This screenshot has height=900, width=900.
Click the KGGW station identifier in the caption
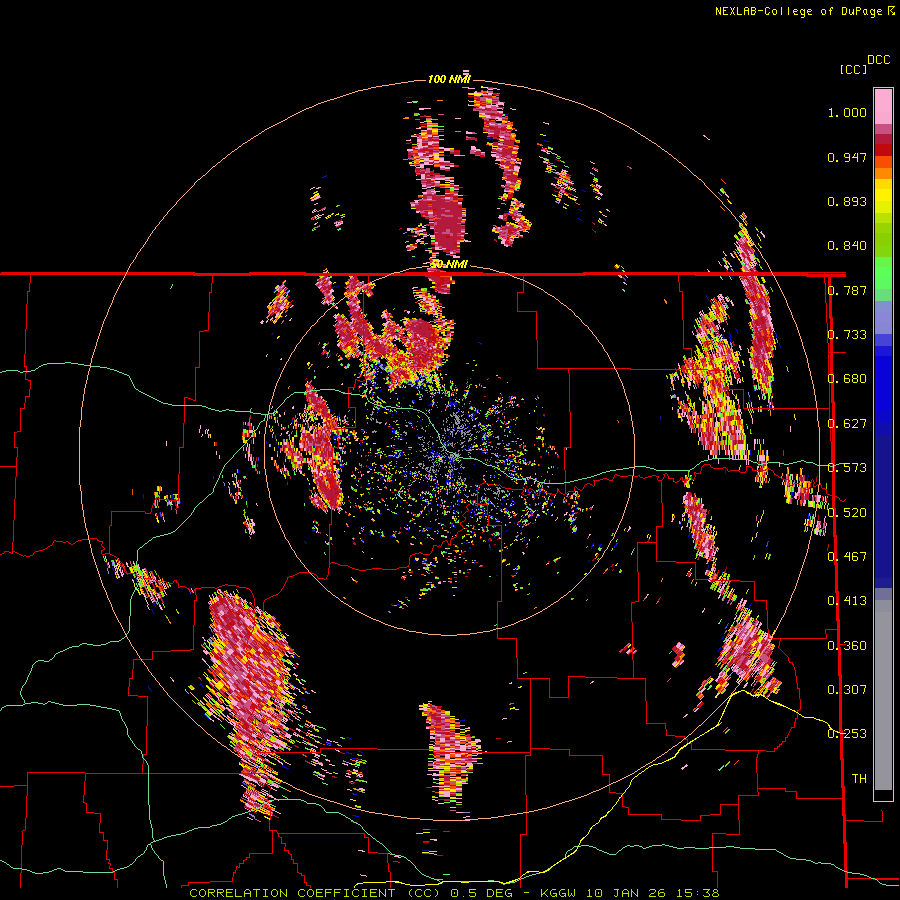(560, 893)
